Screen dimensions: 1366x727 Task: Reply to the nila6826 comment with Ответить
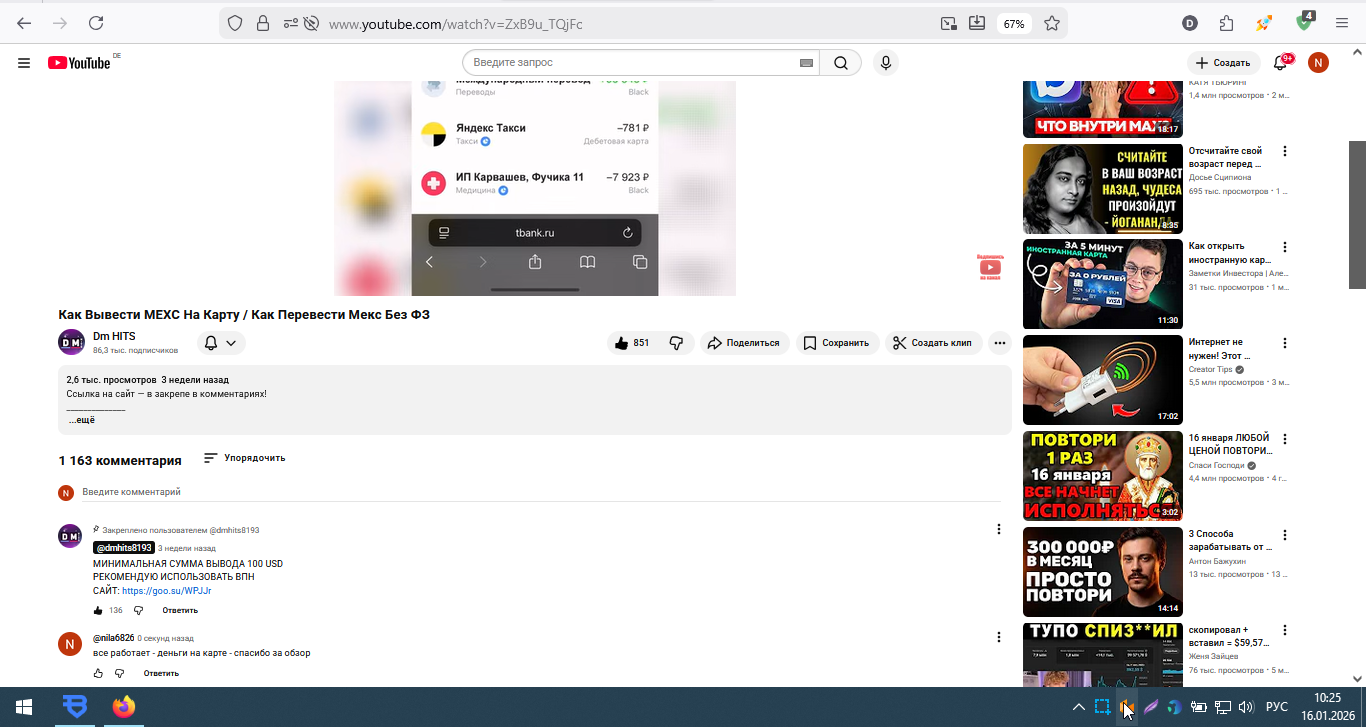161,673
